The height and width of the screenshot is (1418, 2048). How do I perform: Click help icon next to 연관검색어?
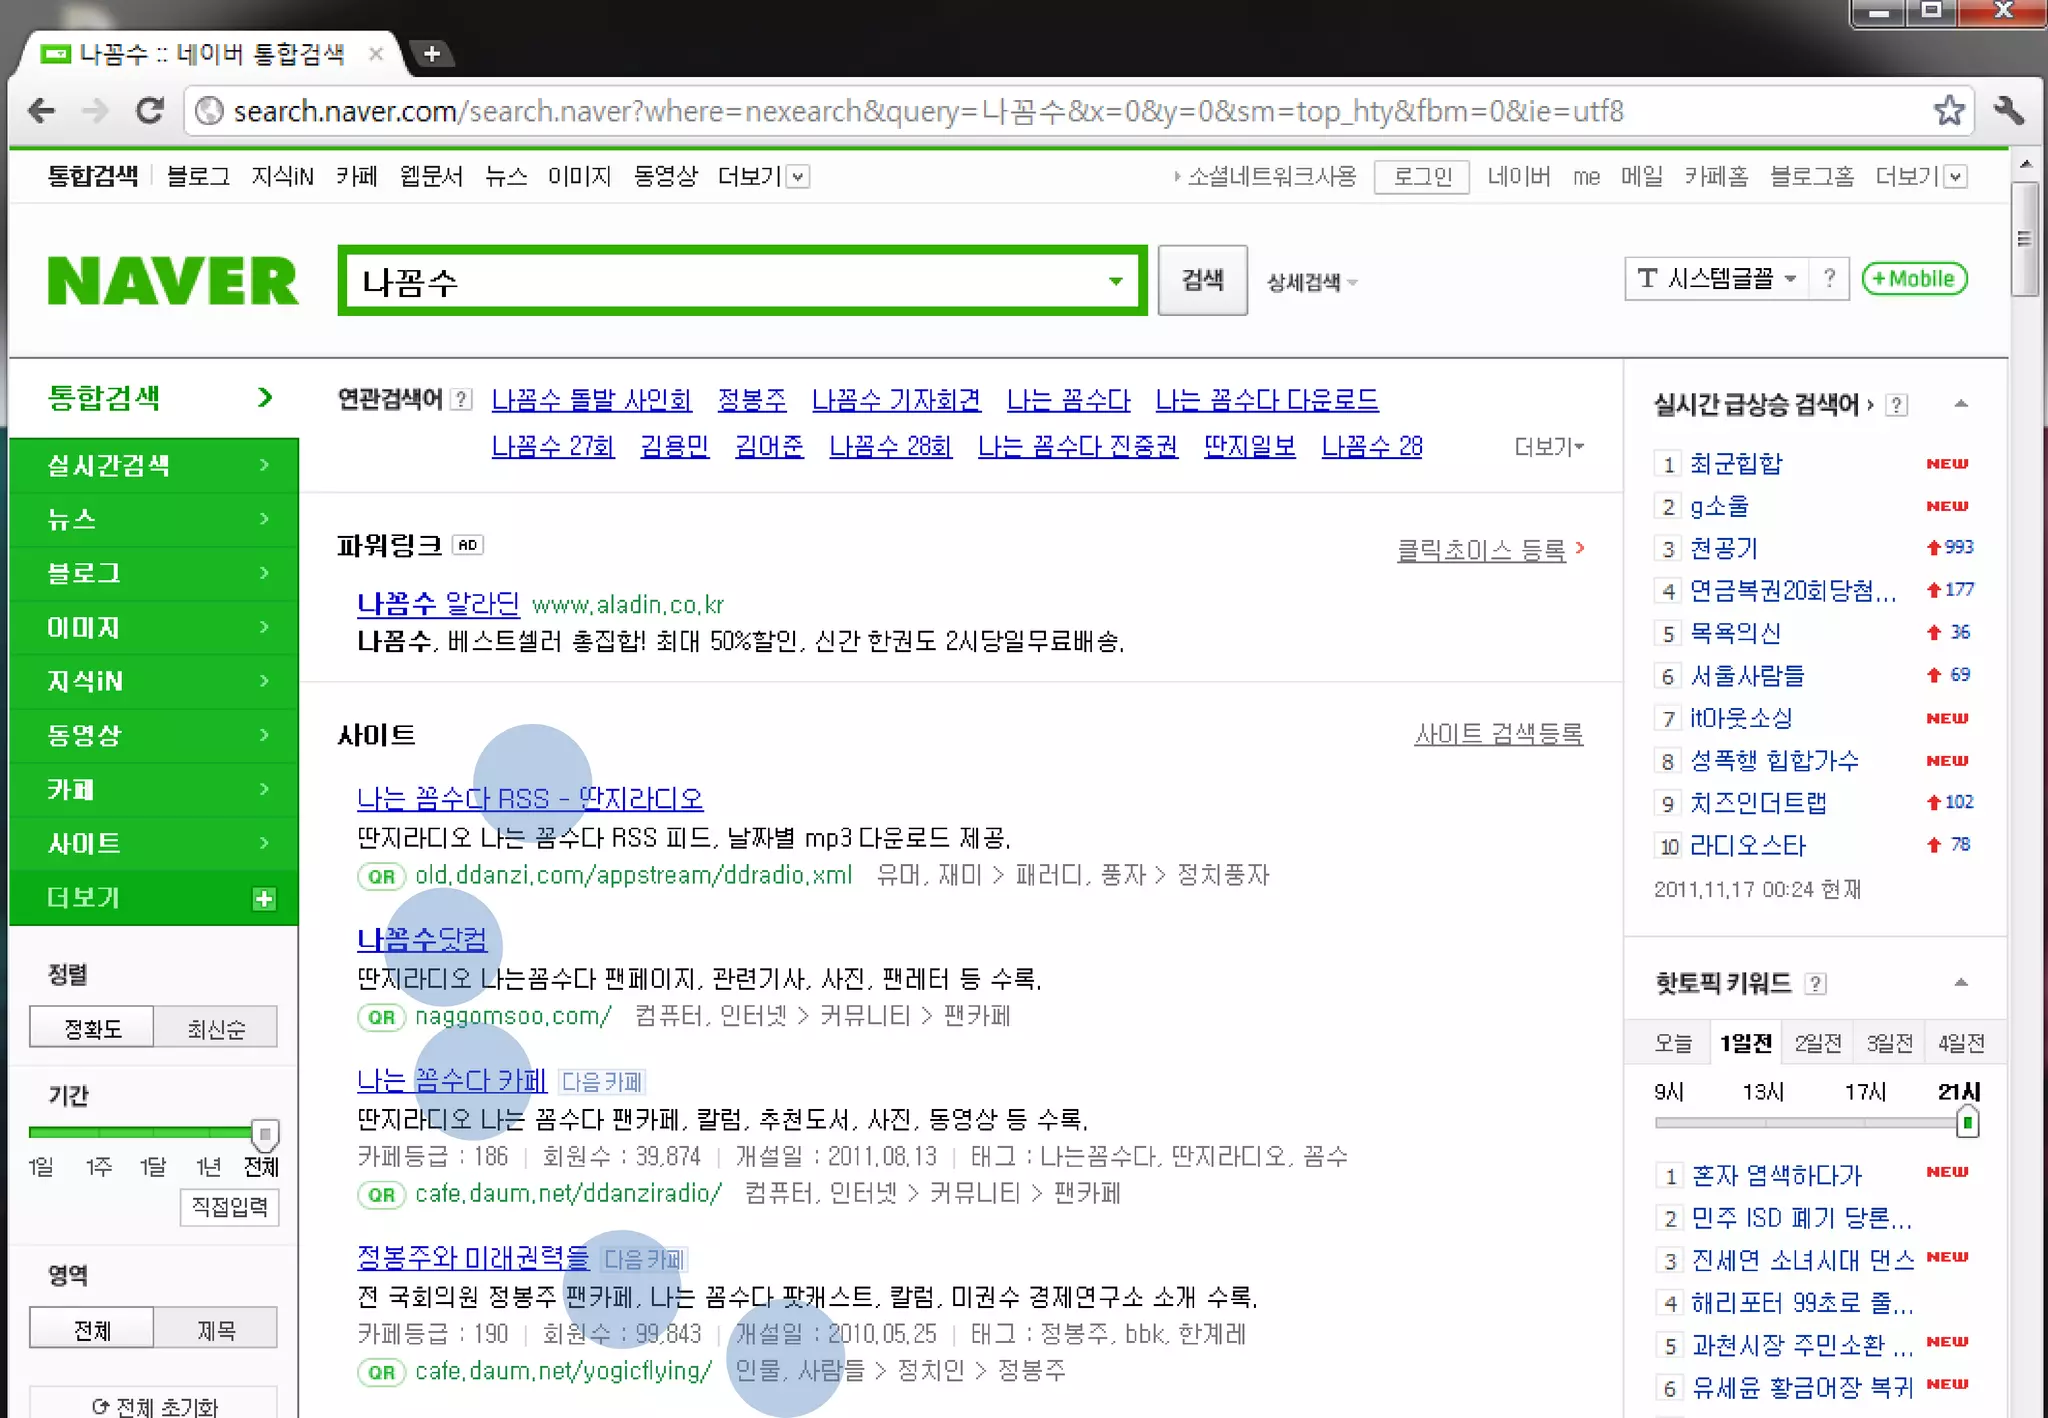pos(461,400)
